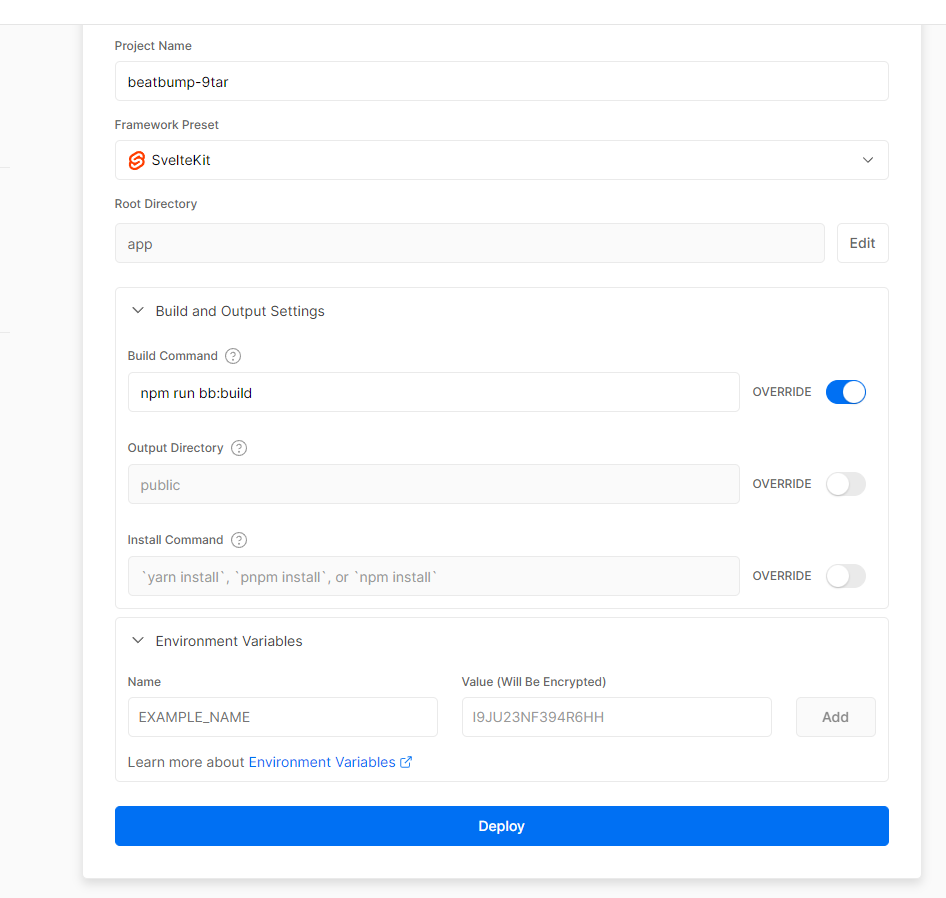
Task: Focus the EXAMPLE_NAME variable name field
Action: click(x=282, y=717)
